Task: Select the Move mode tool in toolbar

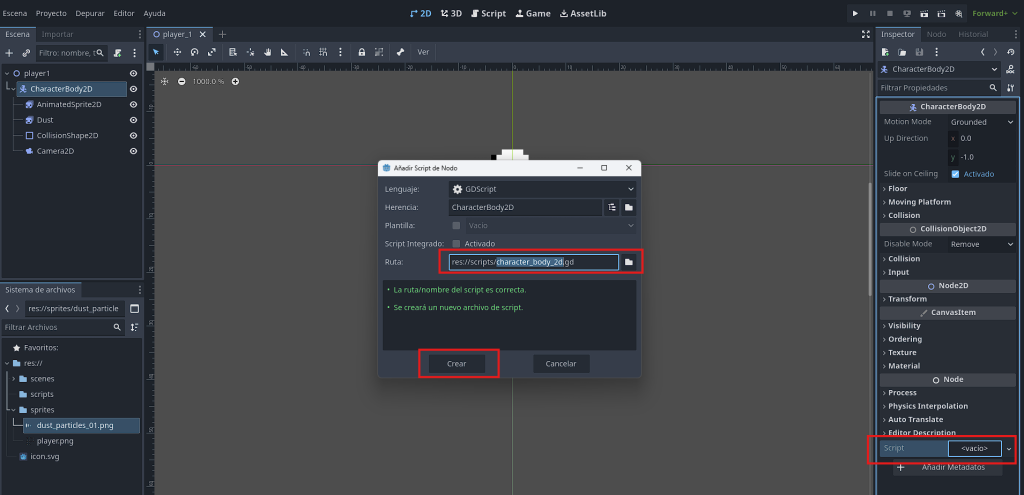Action: pyautogui.click(x=177, y=52)
